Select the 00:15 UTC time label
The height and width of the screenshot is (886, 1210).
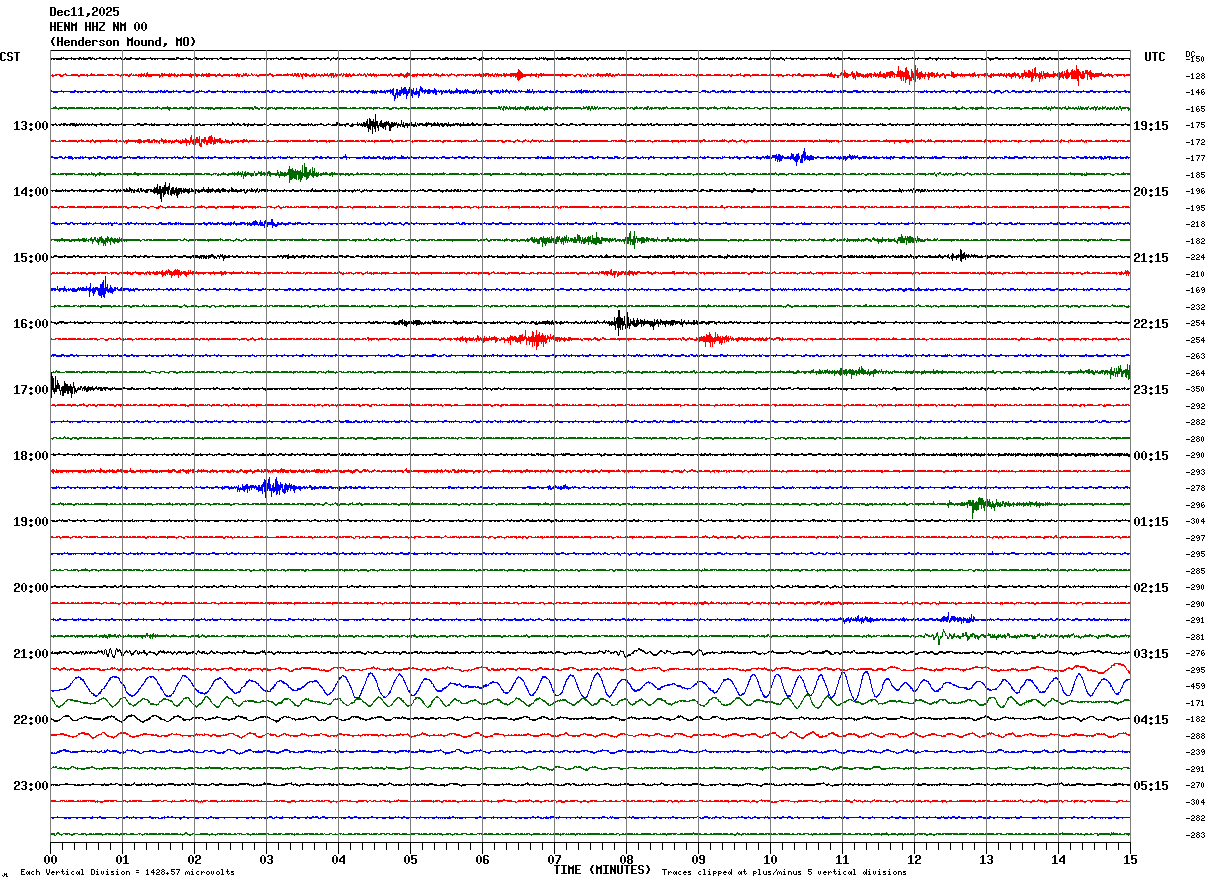(1151, 456)
